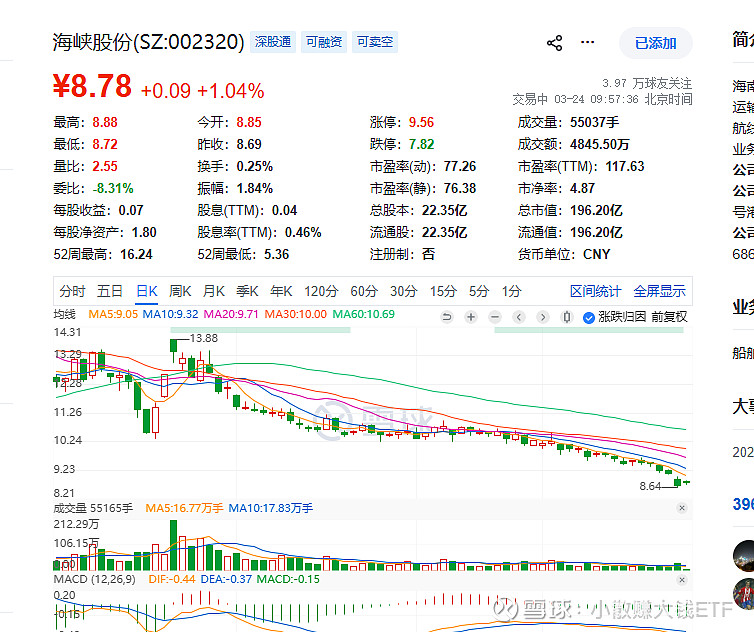
Task: Click the 8.64 low price marker
Action: (650, 486)
